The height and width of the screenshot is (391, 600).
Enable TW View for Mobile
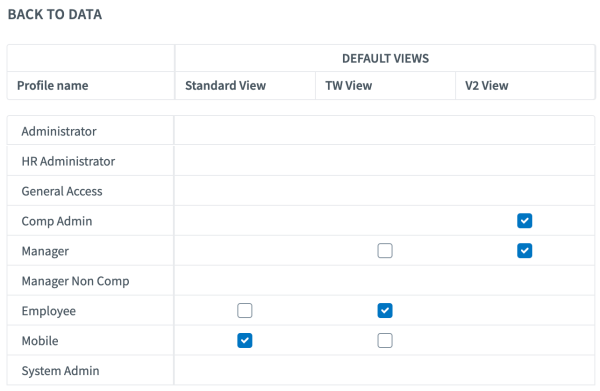[x=385, y=340]
